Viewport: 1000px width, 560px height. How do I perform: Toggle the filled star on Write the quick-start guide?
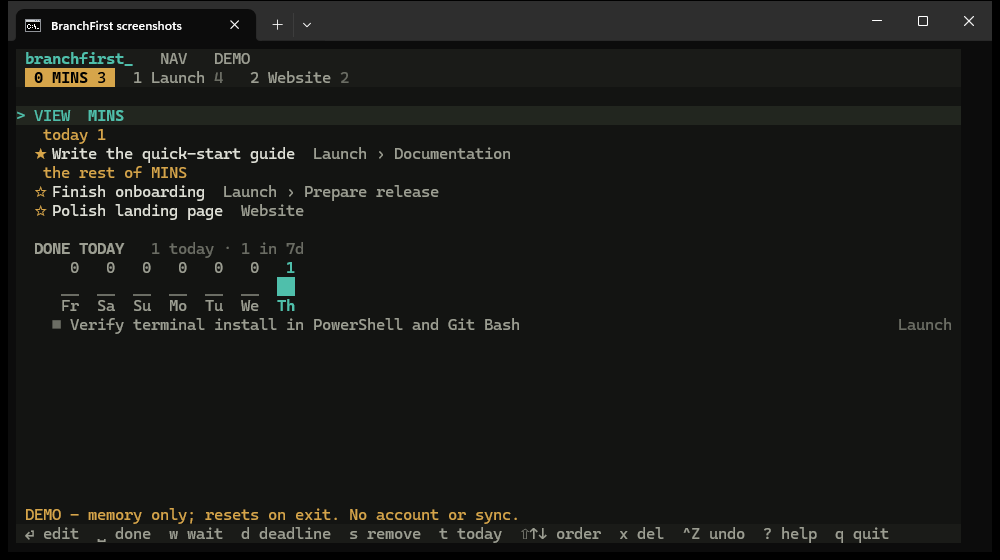click(x=41, y=154)
